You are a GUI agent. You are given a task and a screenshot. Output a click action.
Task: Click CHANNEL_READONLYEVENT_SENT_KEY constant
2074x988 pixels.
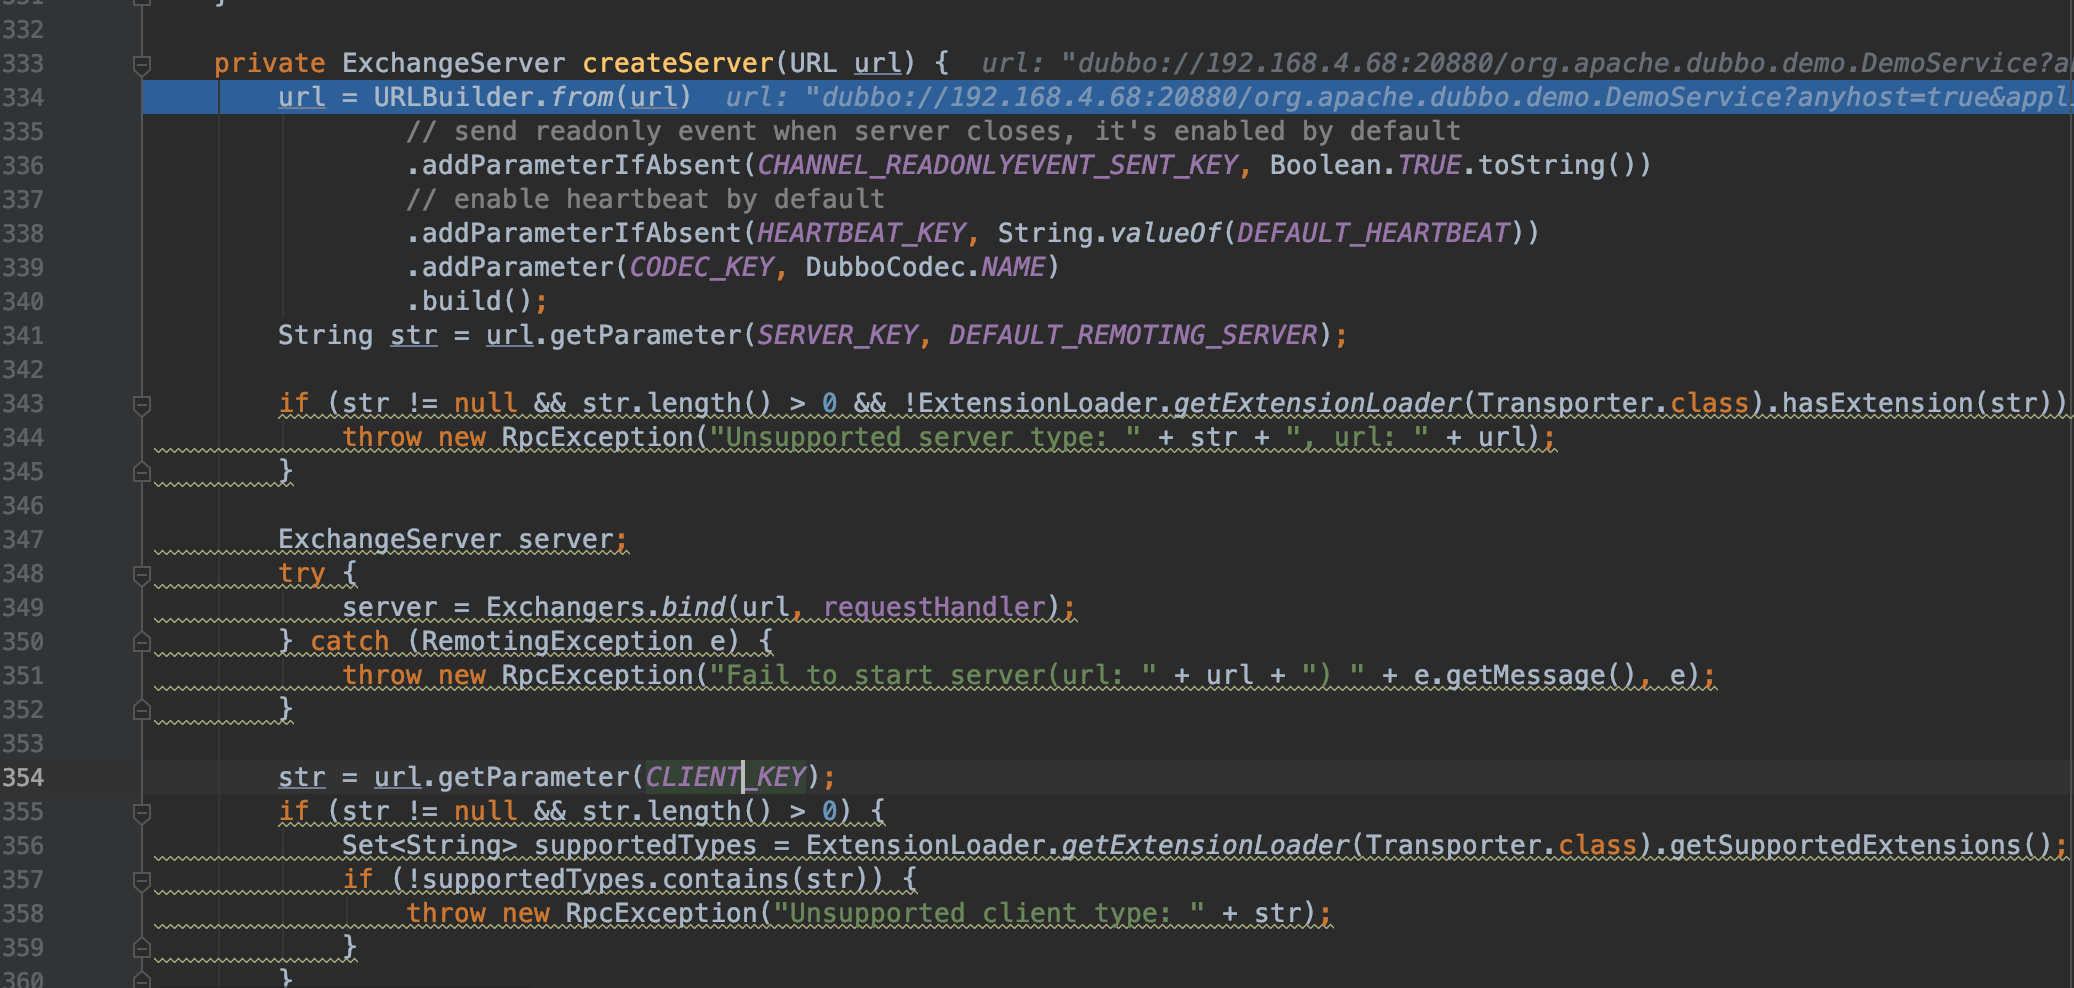click(x=998, y=165)
